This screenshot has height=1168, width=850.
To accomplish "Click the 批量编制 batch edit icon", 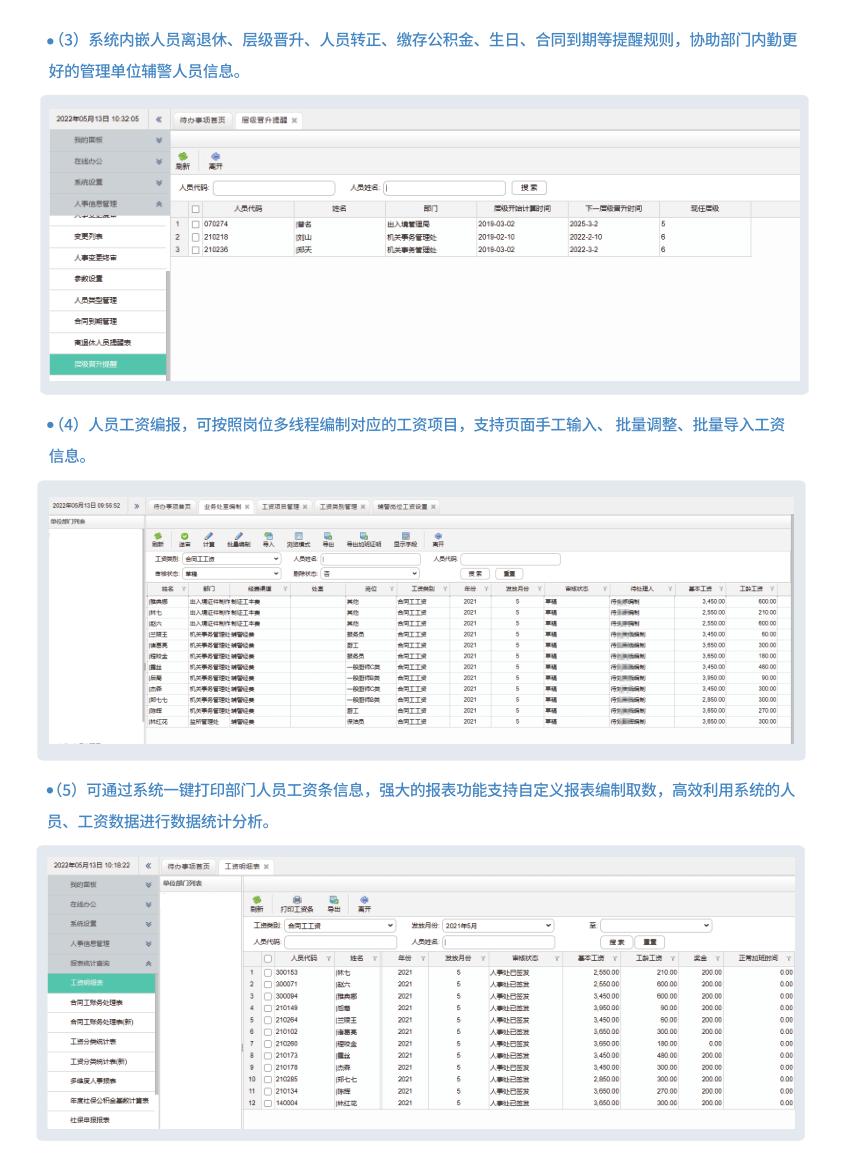I will click(238, 539).
